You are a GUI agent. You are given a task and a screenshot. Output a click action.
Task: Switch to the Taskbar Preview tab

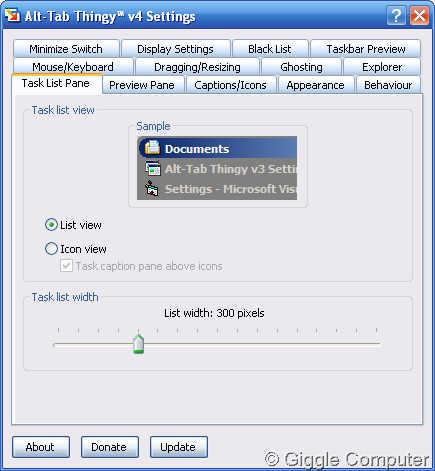pyautogui.click(x=366, y=49)
